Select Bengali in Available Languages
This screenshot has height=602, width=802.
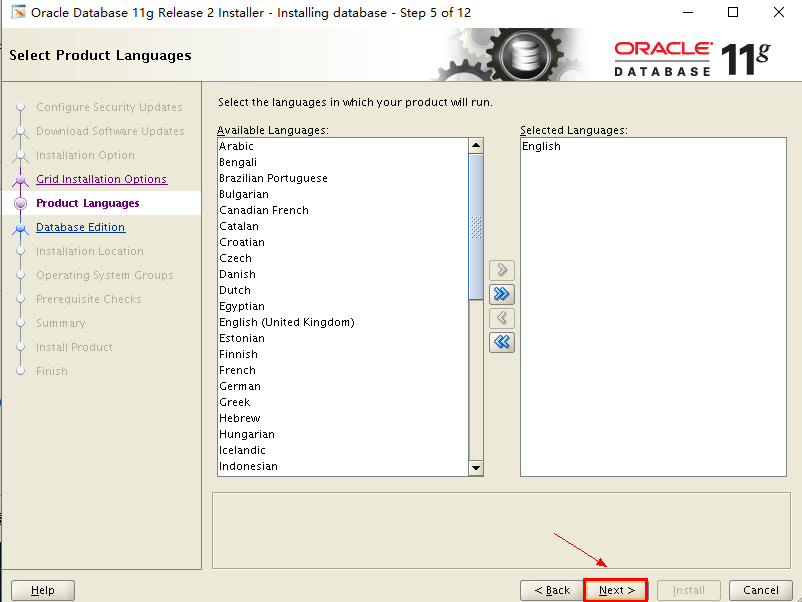[343, 162]
